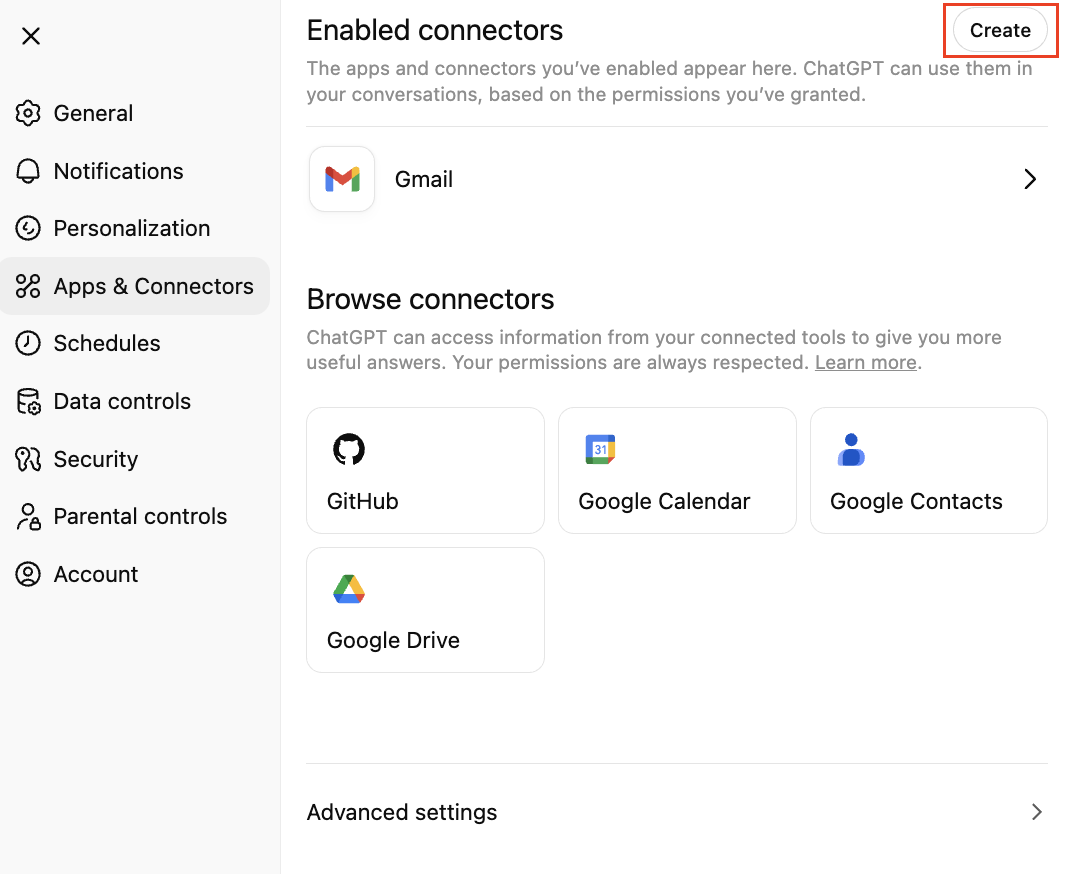Image resolution: width=1068 pixels, height=874 pixels.
Task: Close the settings panel
Action: tap(31, 37)
